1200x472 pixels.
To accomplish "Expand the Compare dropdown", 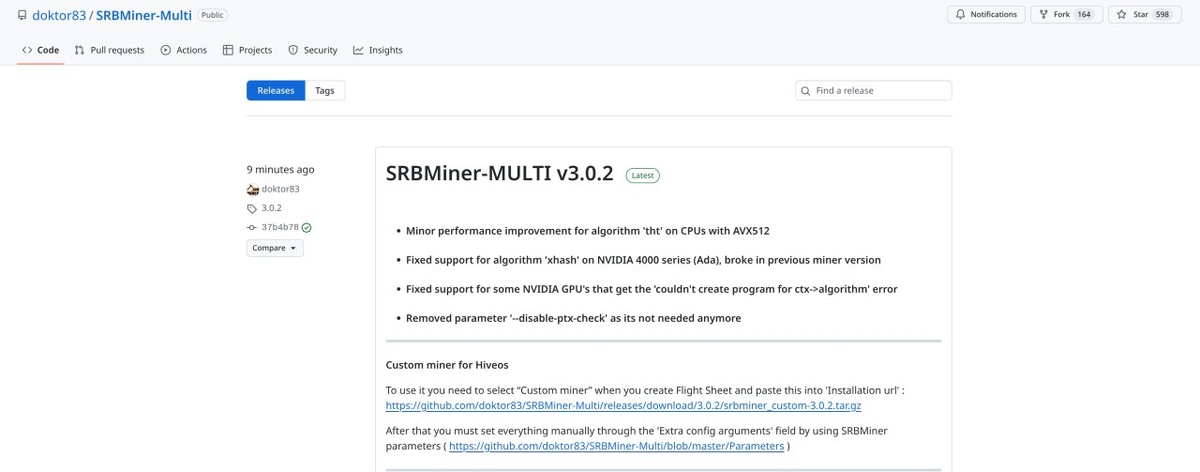I will [x=275, y=248].
